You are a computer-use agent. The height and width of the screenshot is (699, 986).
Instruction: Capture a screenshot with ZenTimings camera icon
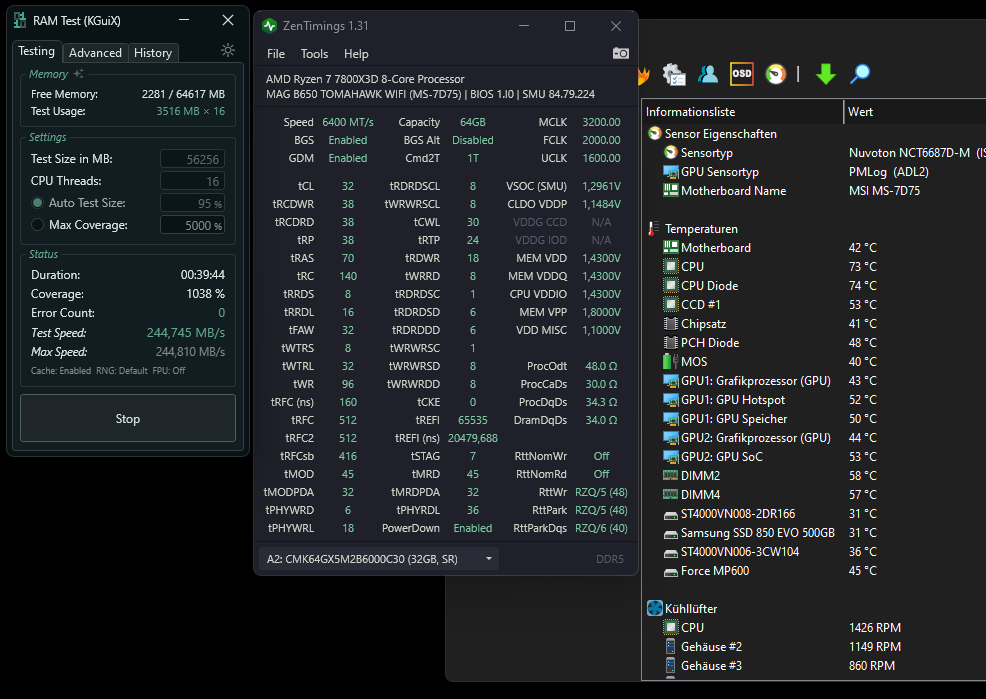(620, 54)
